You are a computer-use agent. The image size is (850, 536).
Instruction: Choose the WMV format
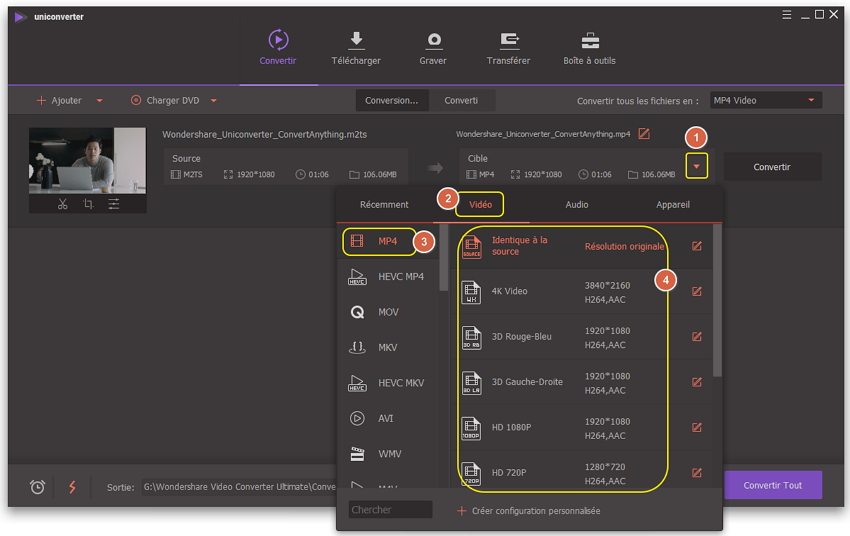point(388,454)
